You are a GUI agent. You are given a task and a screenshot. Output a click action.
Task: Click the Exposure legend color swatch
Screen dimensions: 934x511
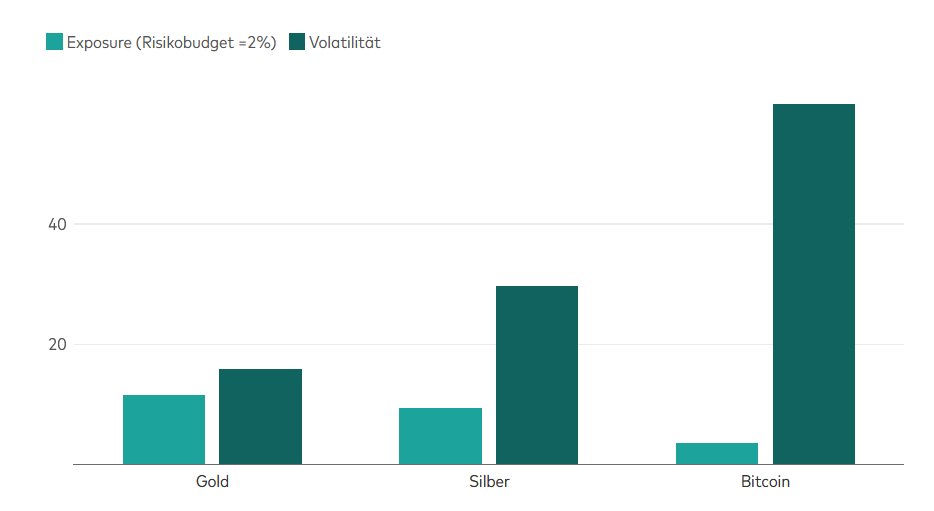(54, 42)
